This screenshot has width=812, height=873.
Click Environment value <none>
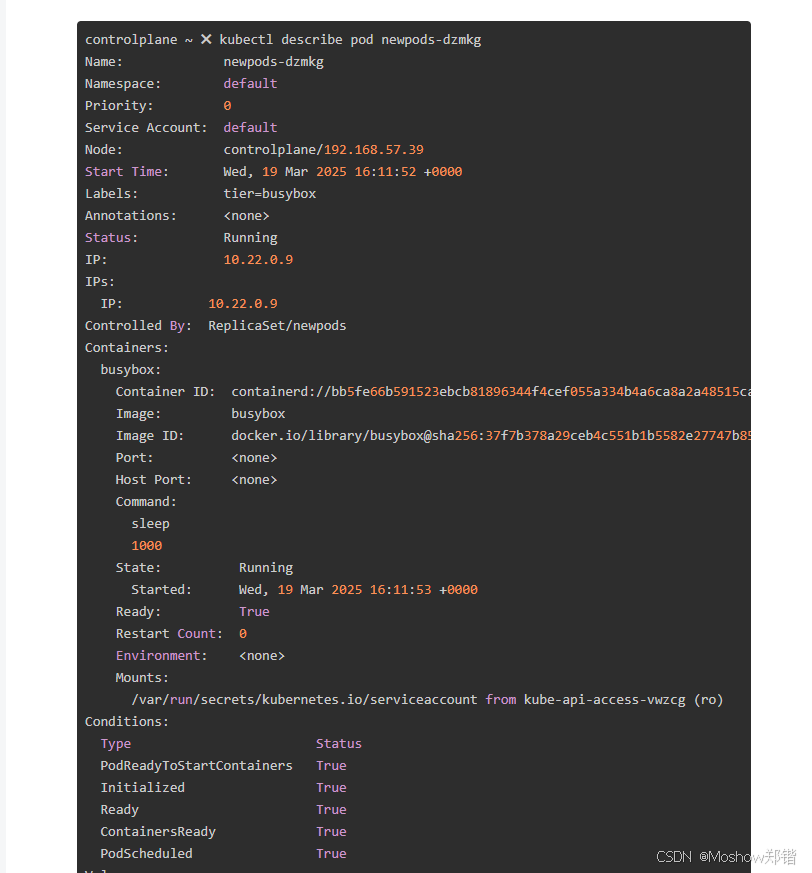pos(262,656)
